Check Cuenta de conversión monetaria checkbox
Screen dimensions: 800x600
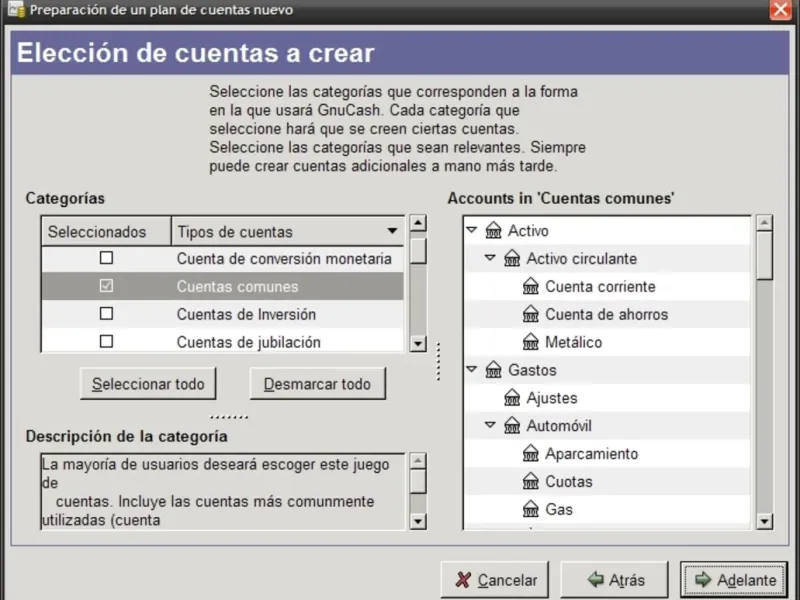pos(106,258)
